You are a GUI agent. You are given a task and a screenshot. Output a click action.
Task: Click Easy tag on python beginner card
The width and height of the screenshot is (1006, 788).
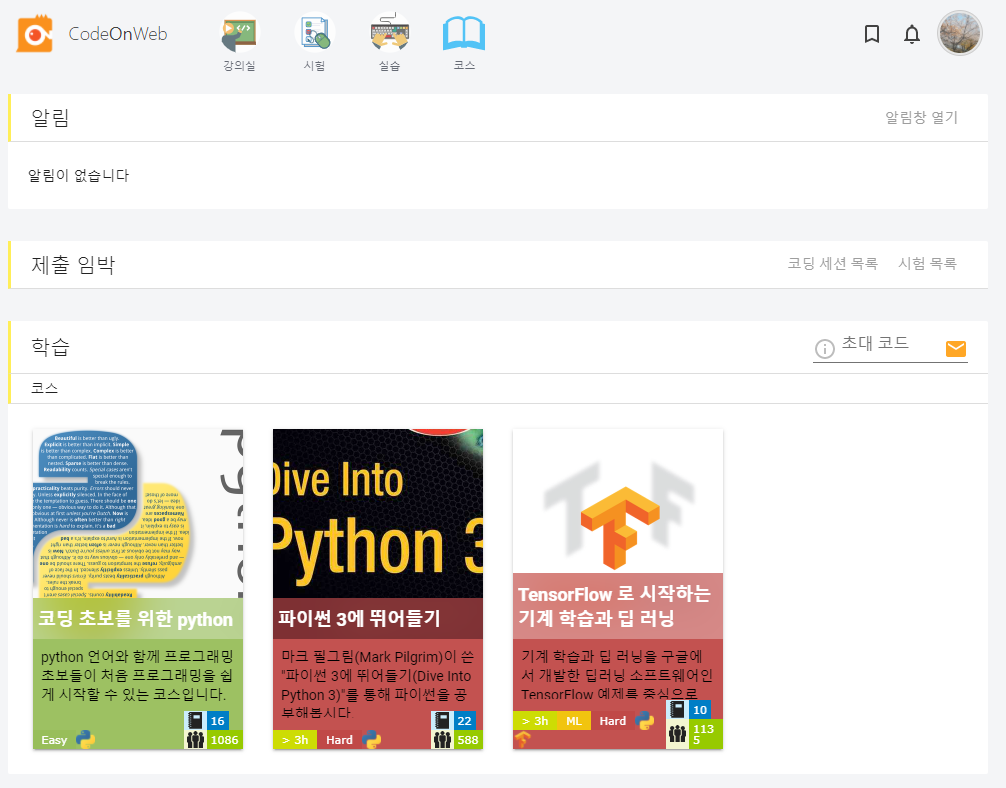[54, 740]
